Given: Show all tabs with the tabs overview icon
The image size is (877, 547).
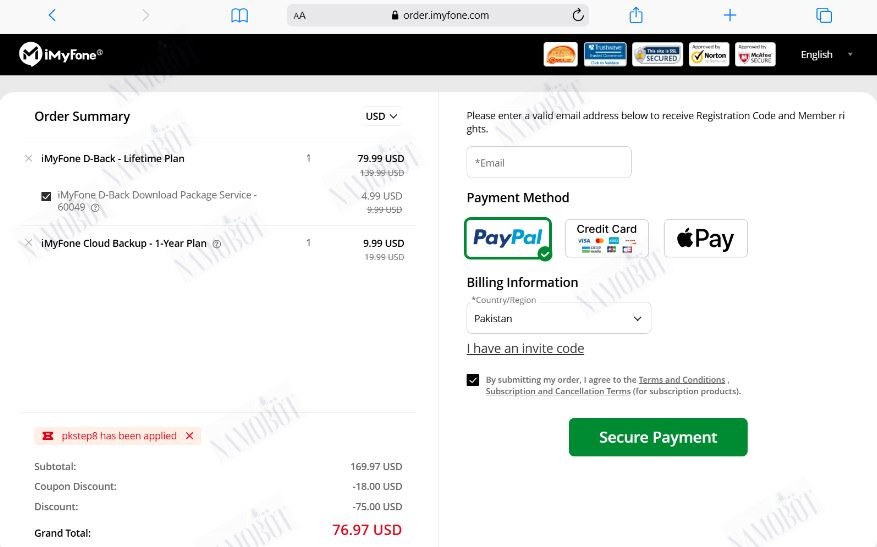Looking at the screenshot, I should click(824, 15).
